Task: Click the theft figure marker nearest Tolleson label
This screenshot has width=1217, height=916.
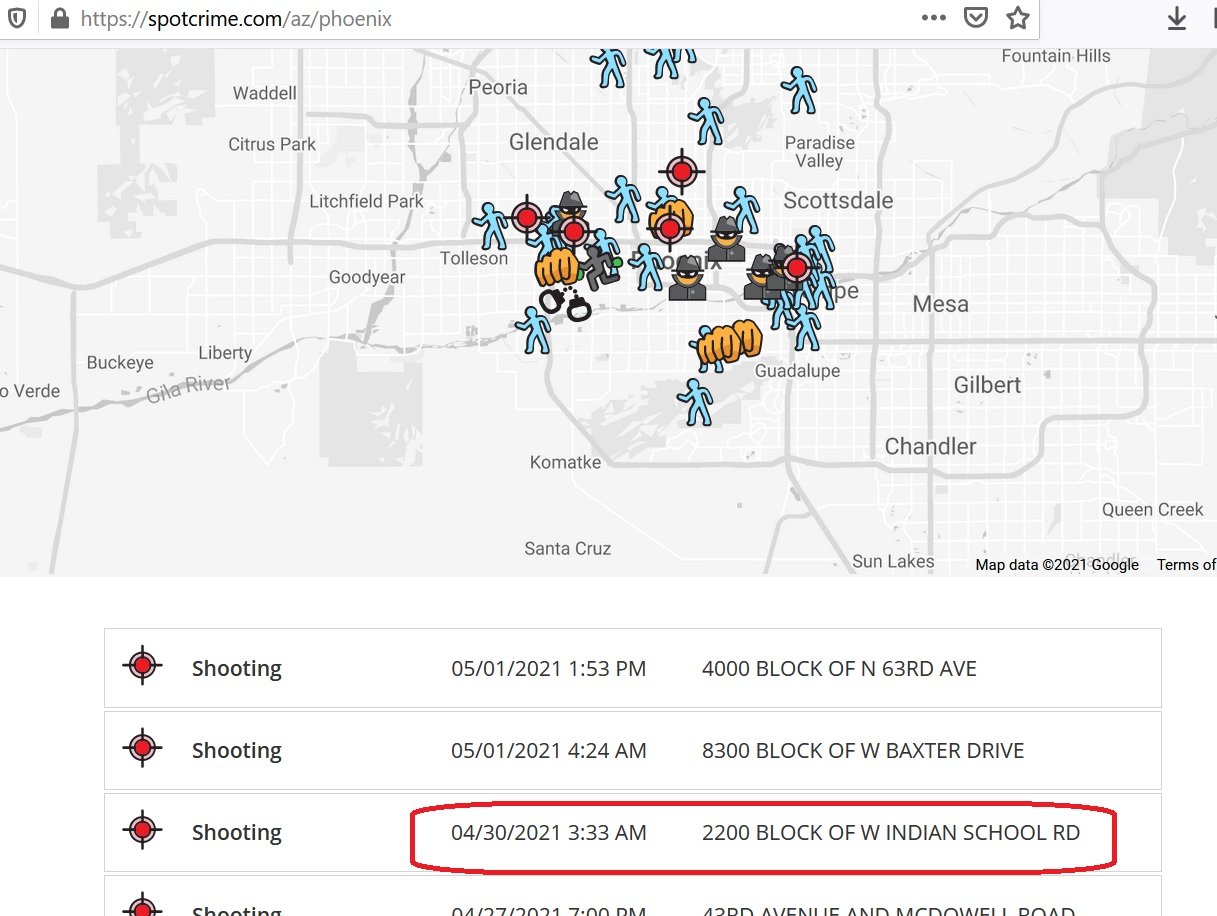Action: point(490,225)
